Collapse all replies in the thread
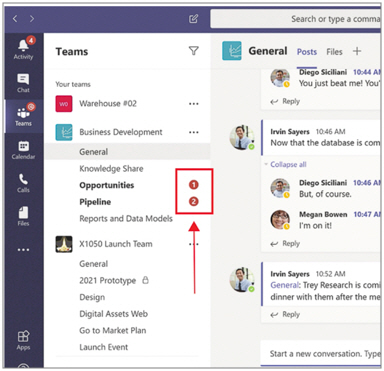Viewport: 384px width, 371px height. (x=288, y=164)
